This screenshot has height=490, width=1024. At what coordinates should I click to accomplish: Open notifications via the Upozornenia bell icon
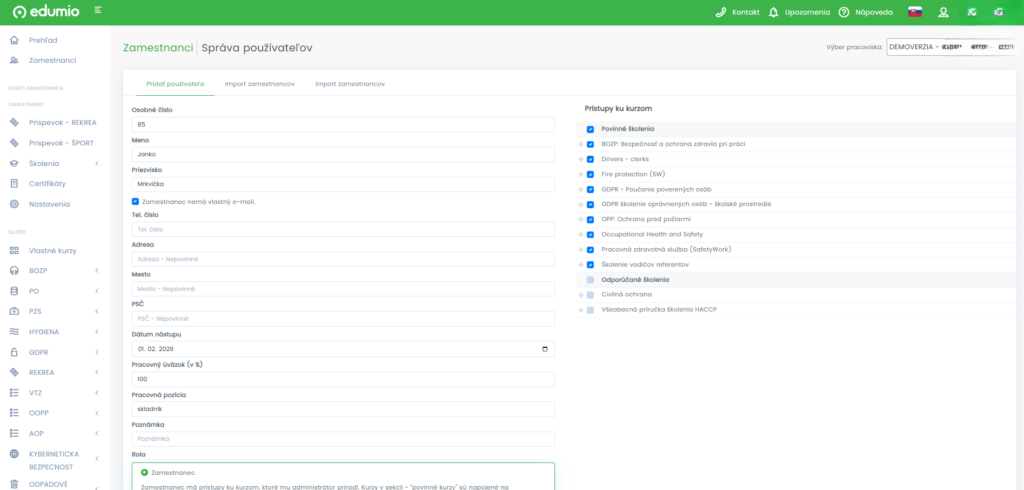(773, 12)
